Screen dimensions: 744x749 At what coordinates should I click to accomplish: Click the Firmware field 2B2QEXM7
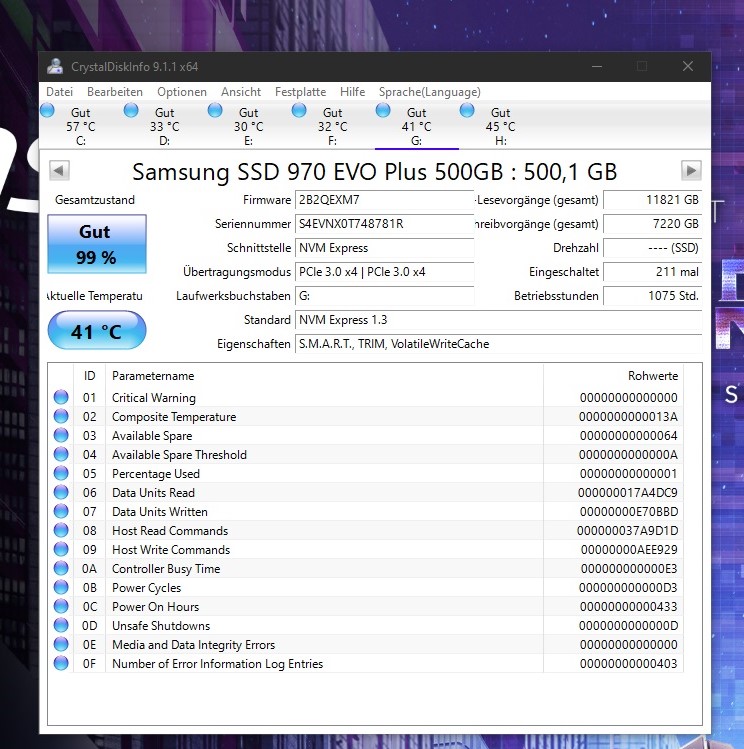(x=384, y=200)
